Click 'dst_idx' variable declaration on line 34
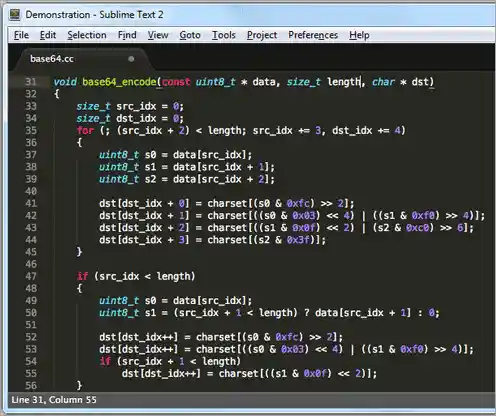This screenshot has width=496, height=416. (136, 118)
